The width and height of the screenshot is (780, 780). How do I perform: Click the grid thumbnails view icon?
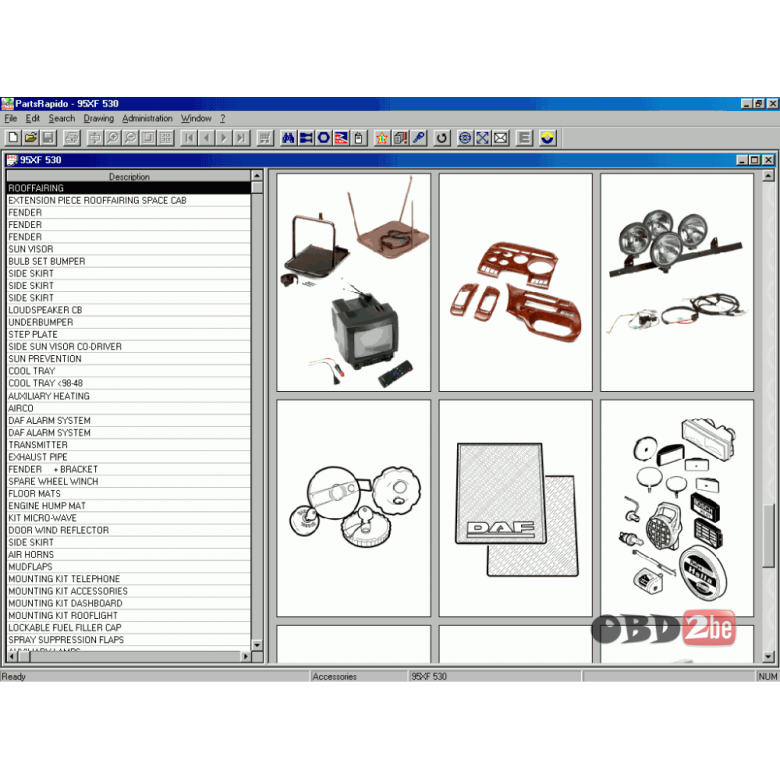[x=165, y=138]
